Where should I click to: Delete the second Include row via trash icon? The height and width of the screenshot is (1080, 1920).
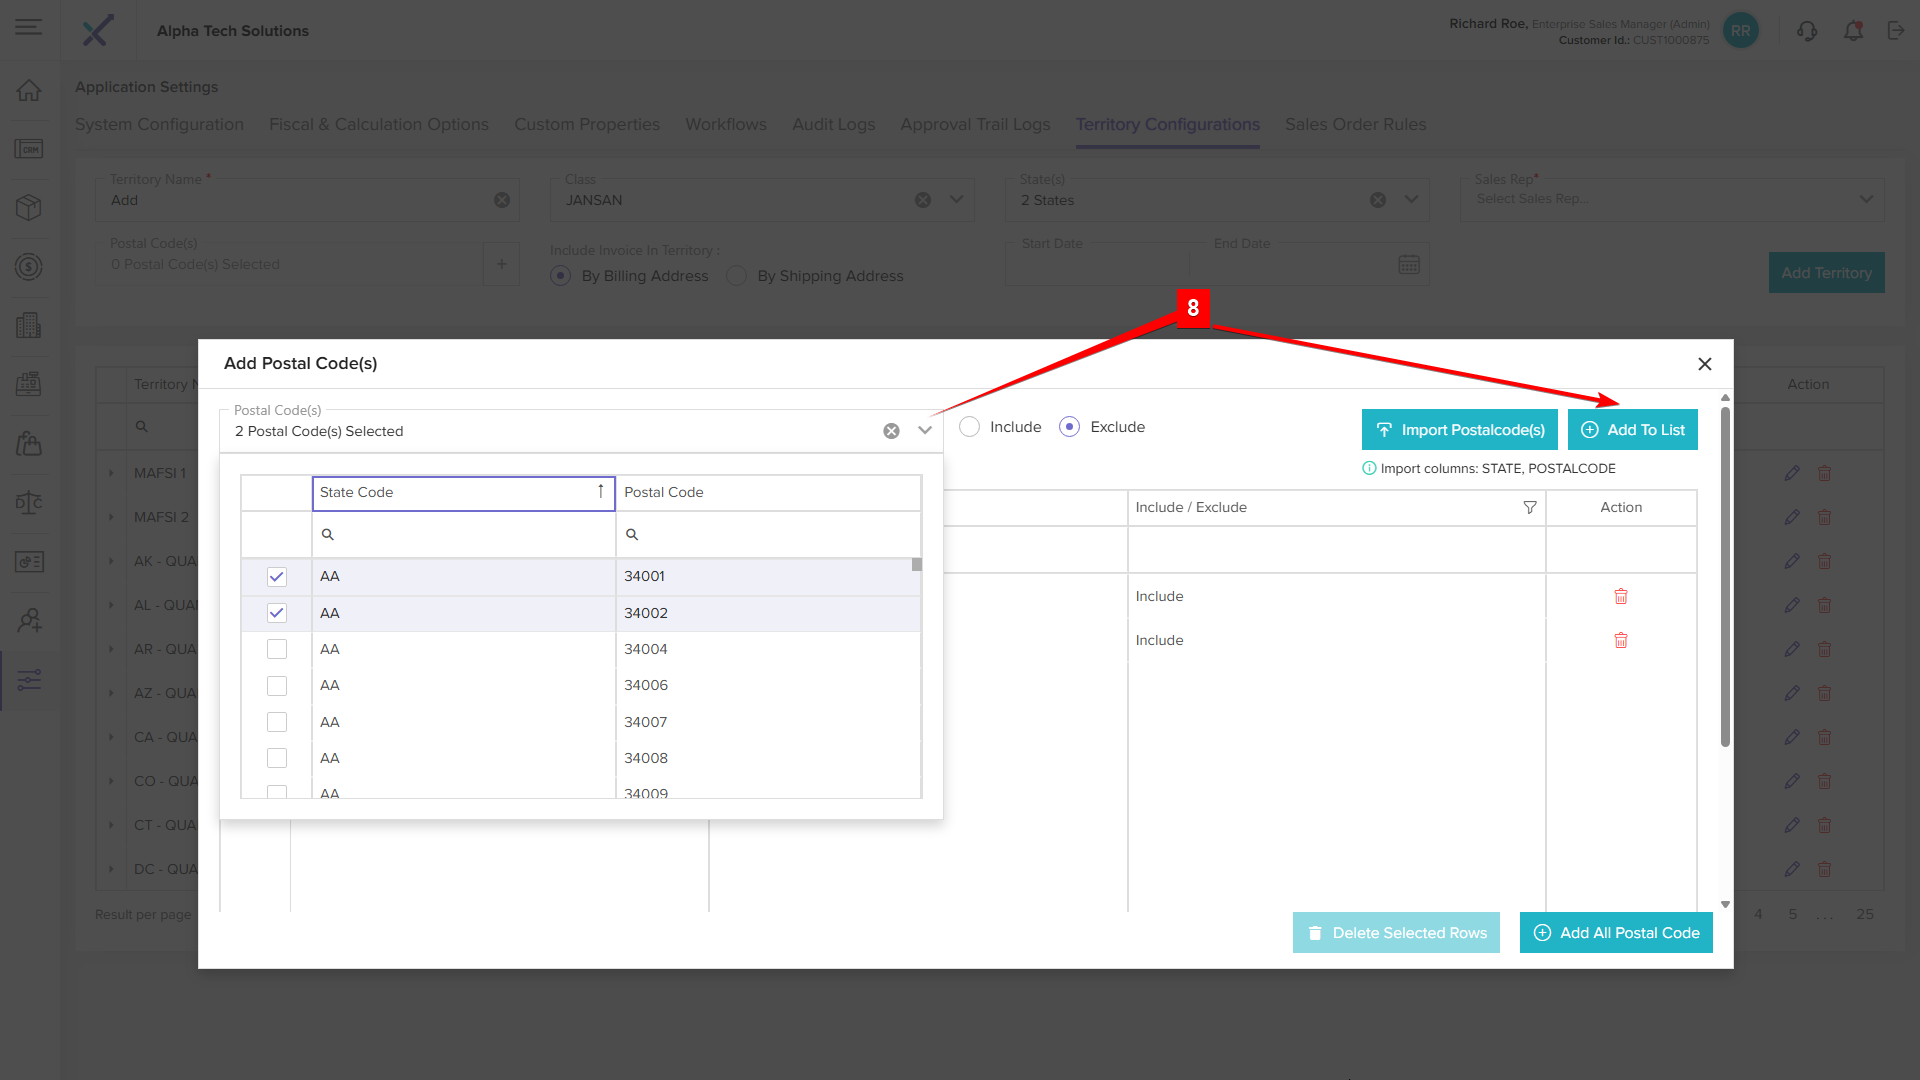1621,640
